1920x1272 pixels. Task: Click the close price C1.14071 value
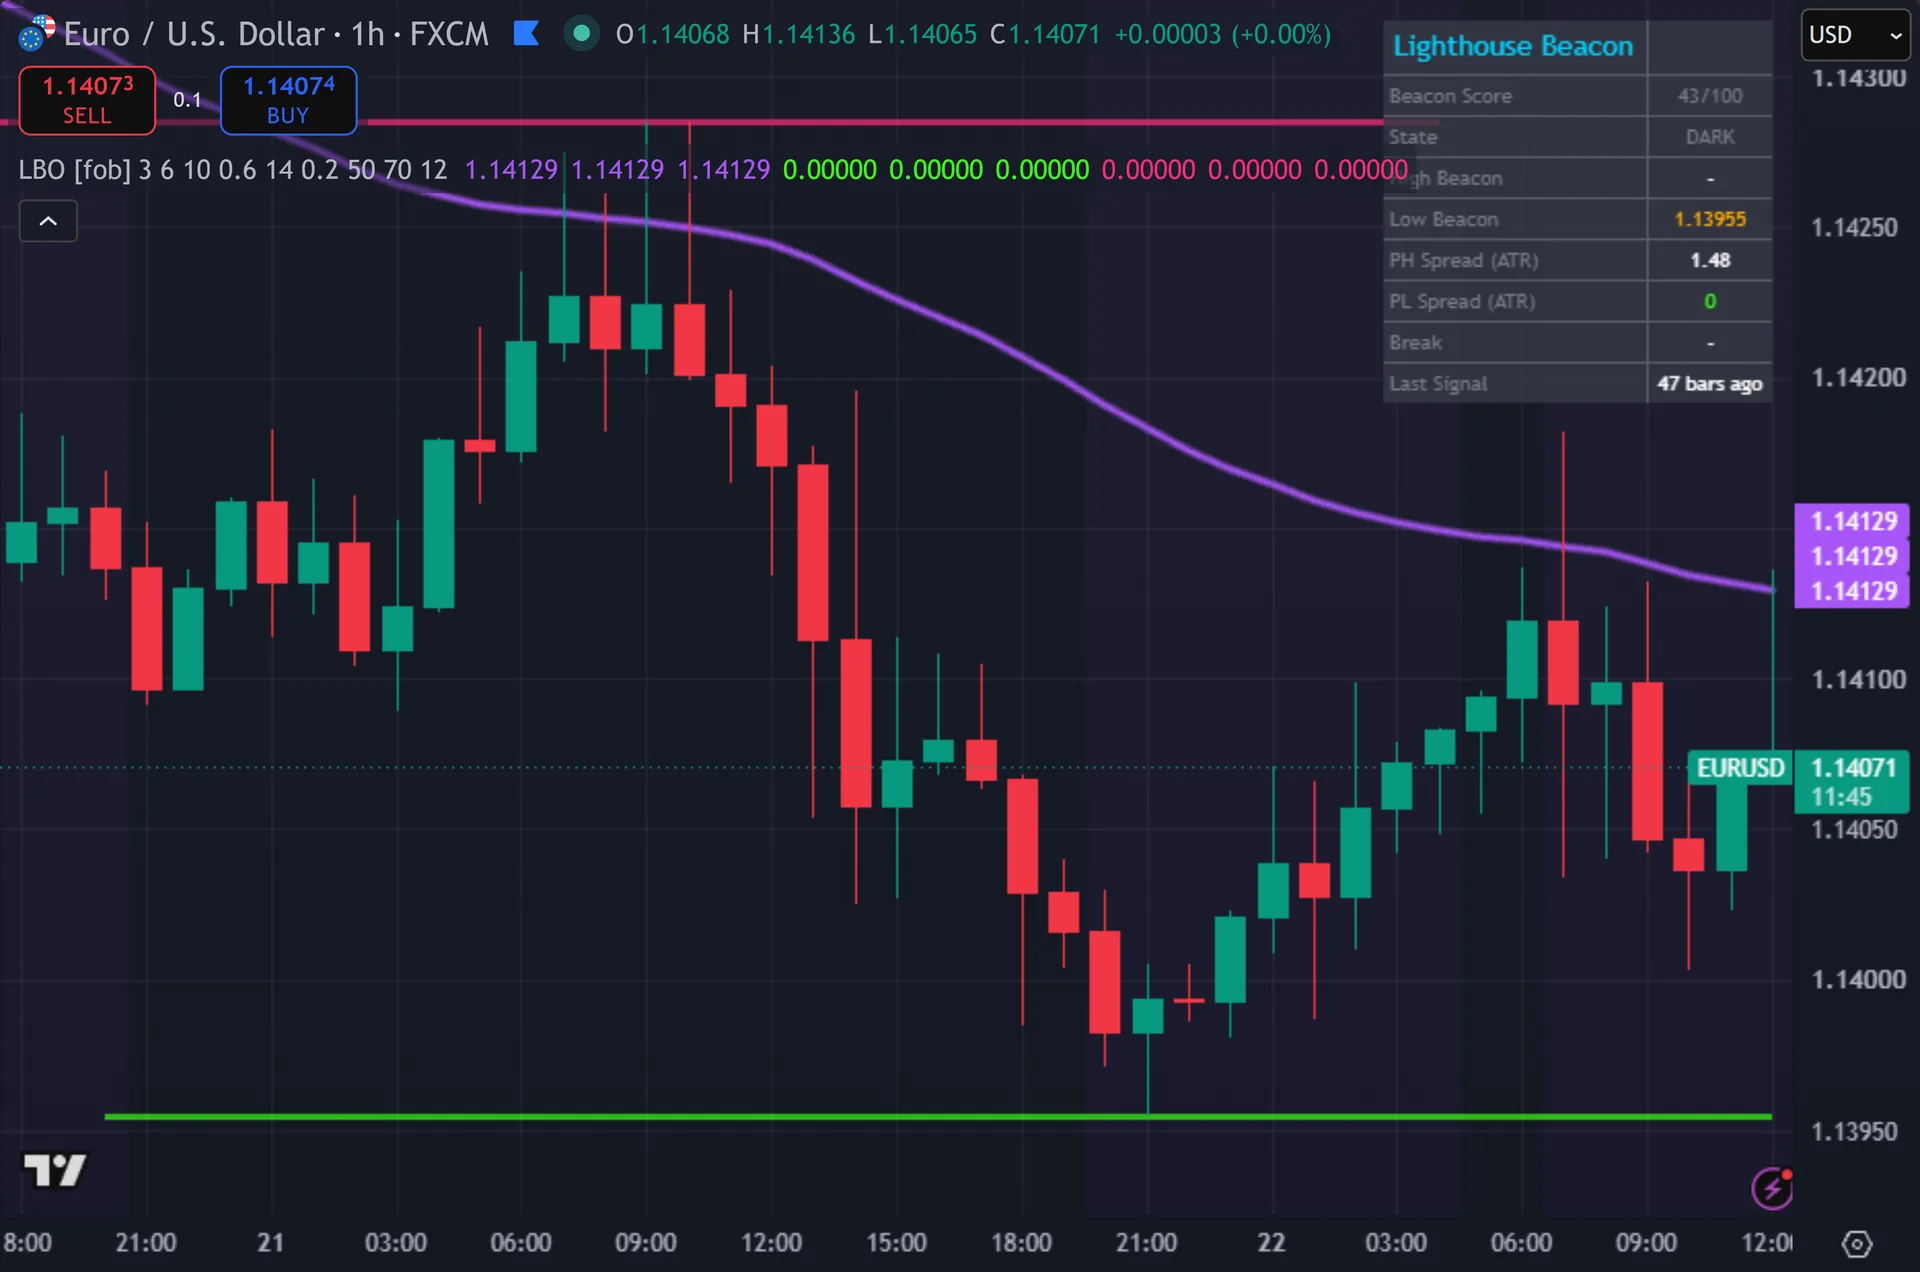click(1045, 35)
